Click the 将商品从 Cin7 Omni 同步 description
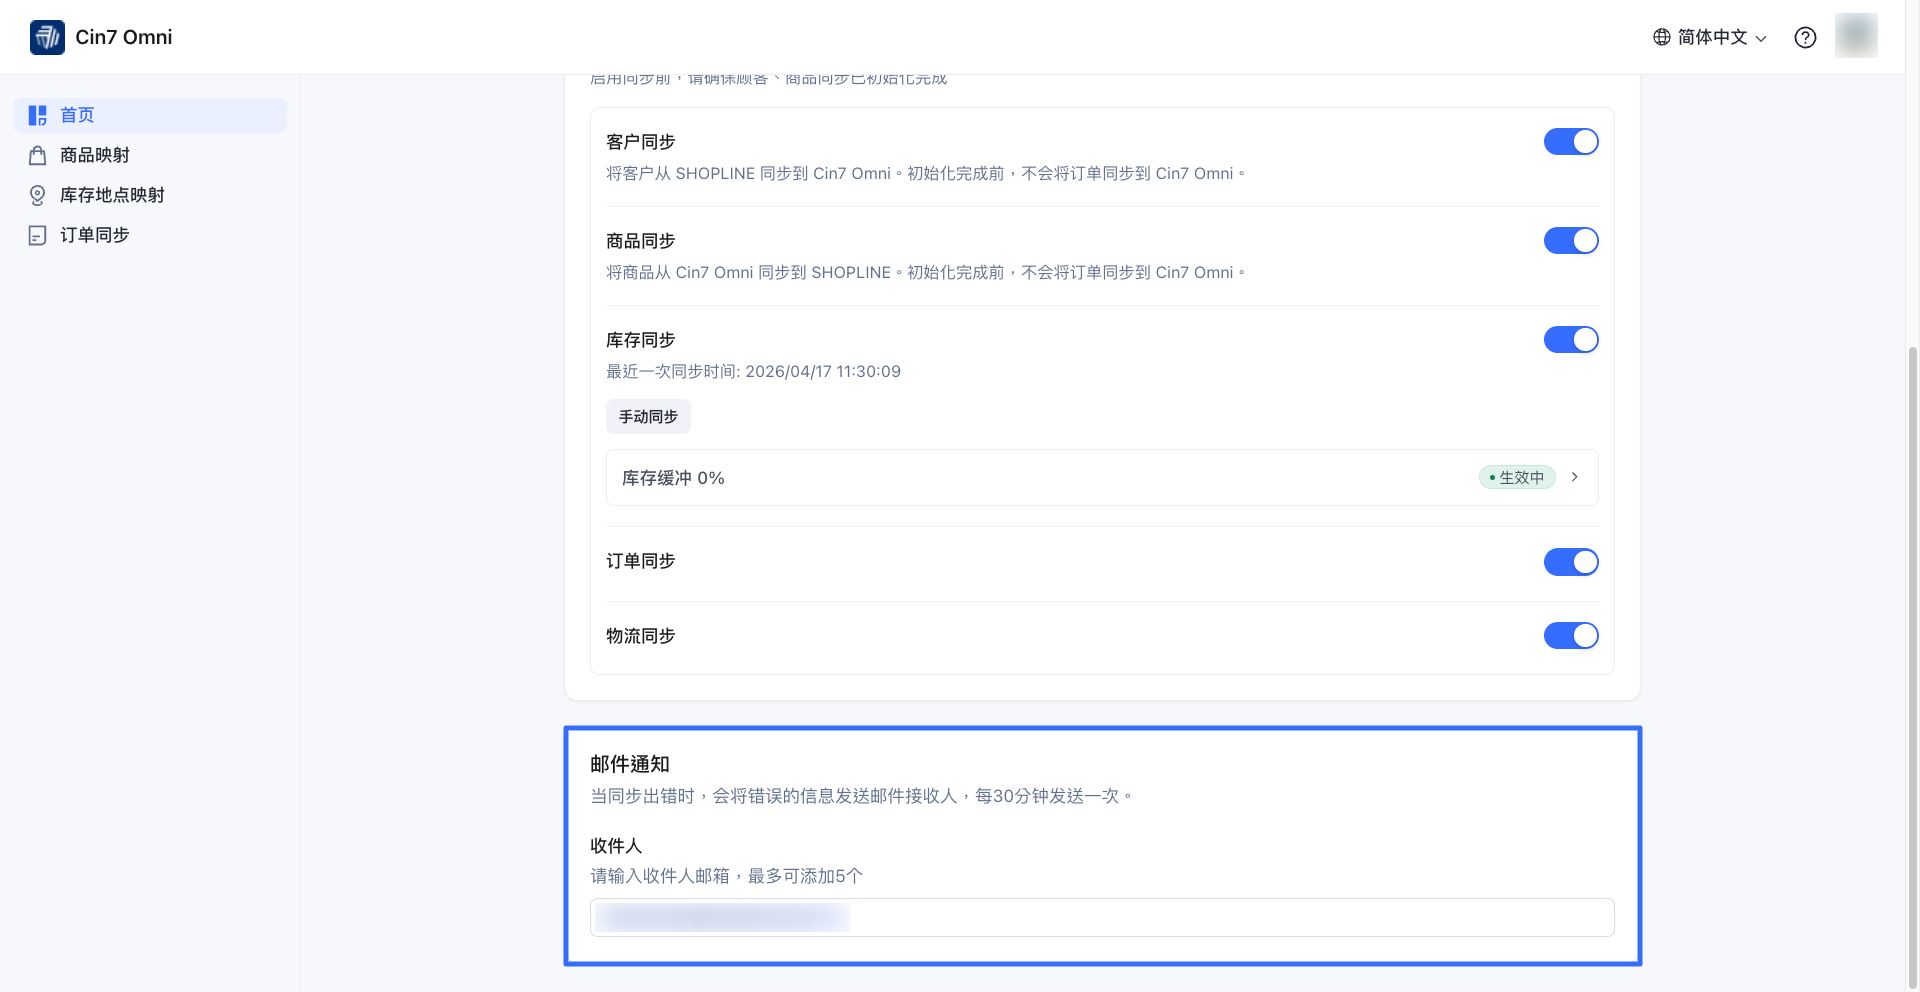Viewport: 1920px width, 992px height. (x=926, y=273)
